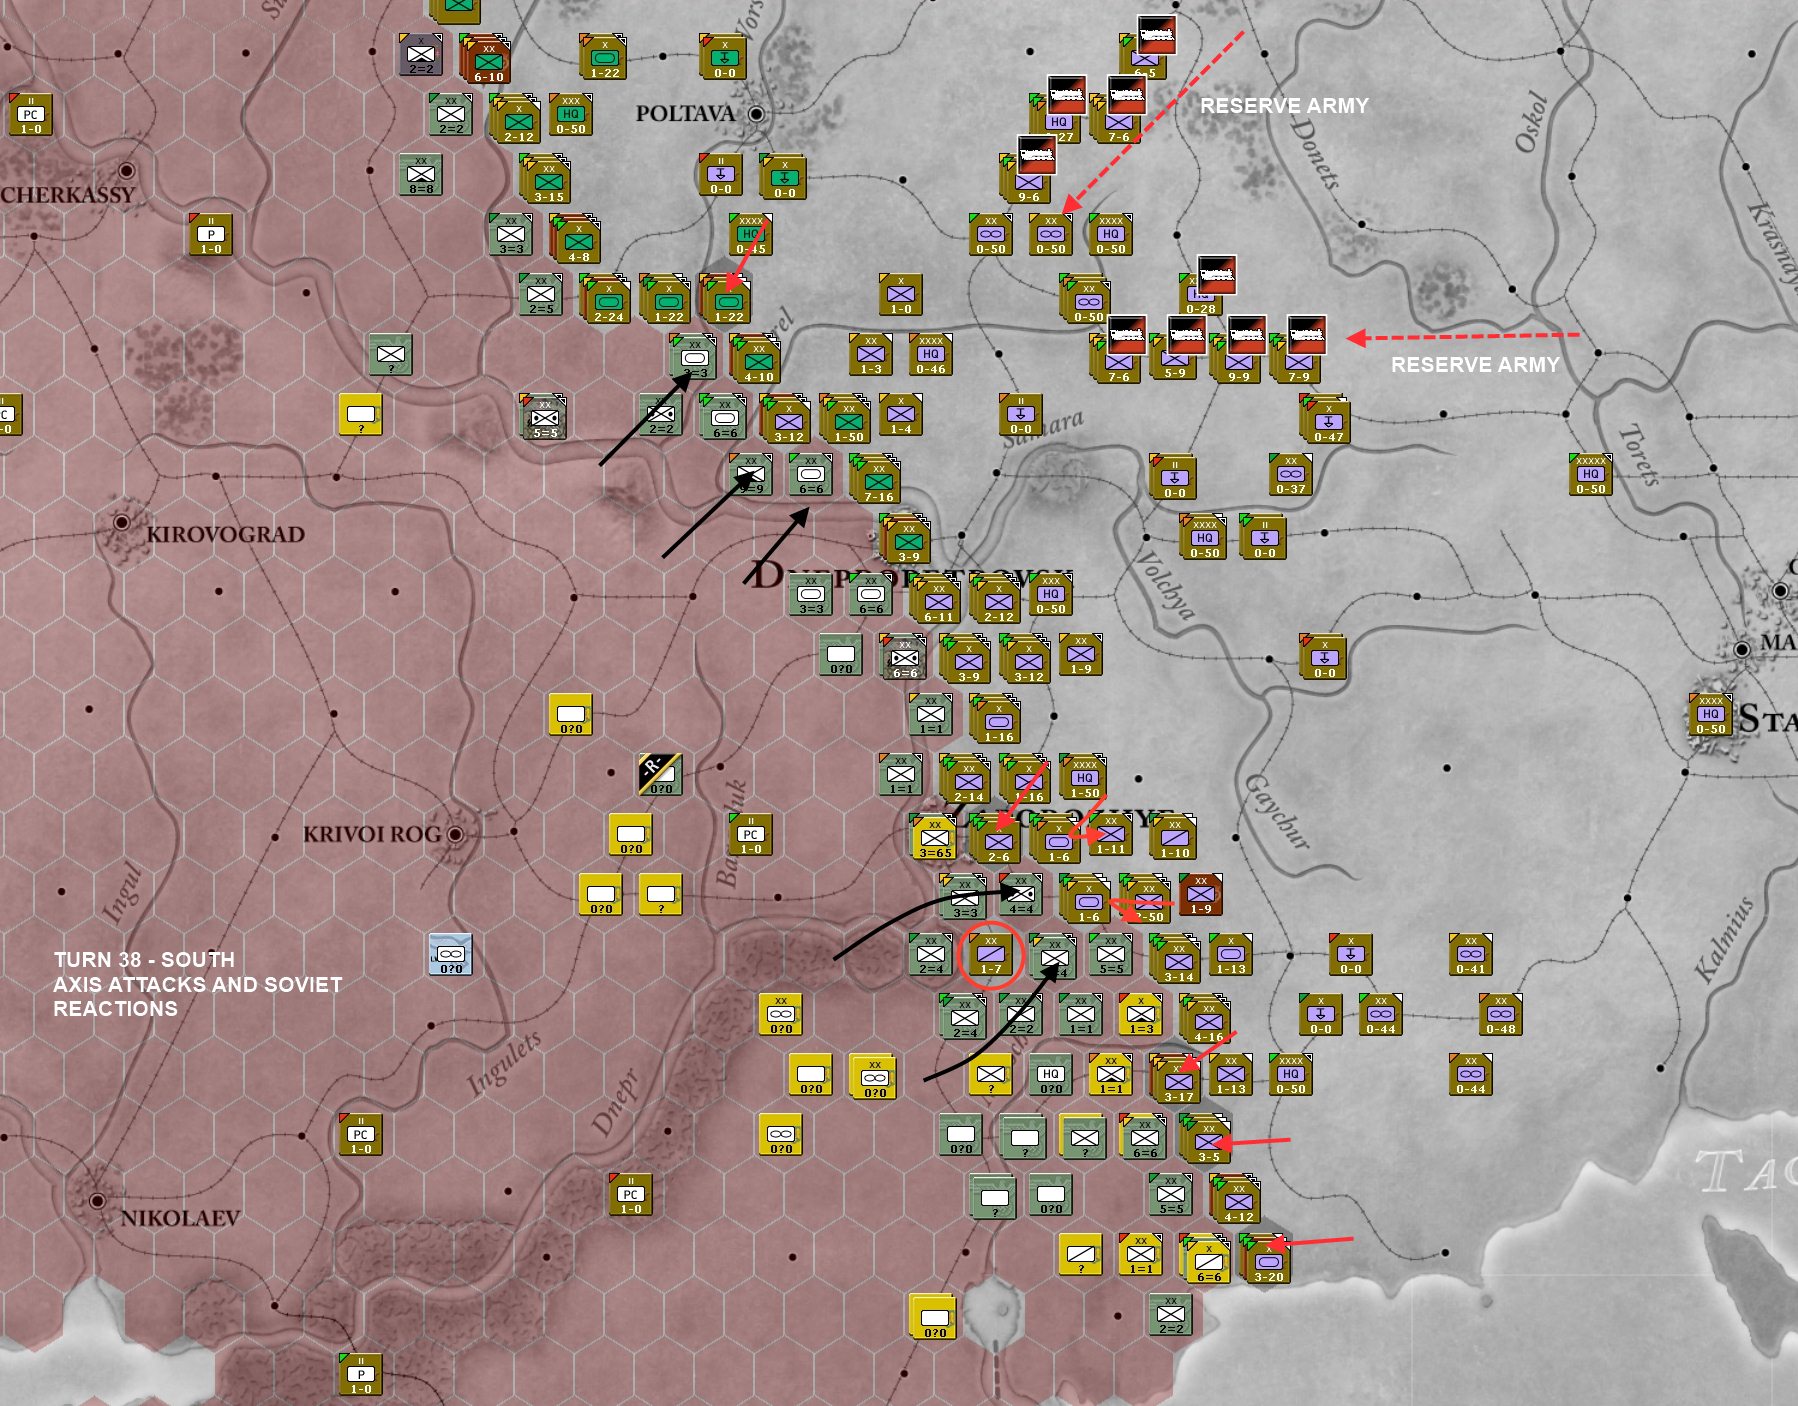Click the Cherkassy city label
The image size is (1798, 1406).
click(x=67, y=194)
